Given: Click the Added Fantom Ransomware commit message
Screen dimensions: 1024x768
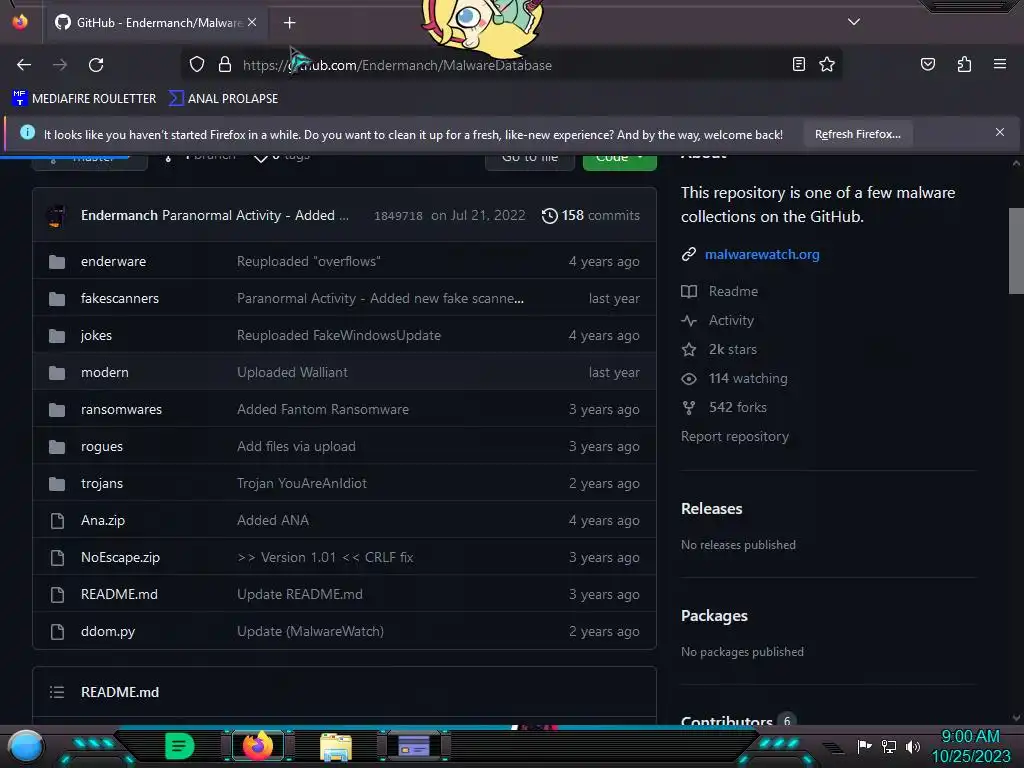Looking at the screenshot, I should pos(323,409).
